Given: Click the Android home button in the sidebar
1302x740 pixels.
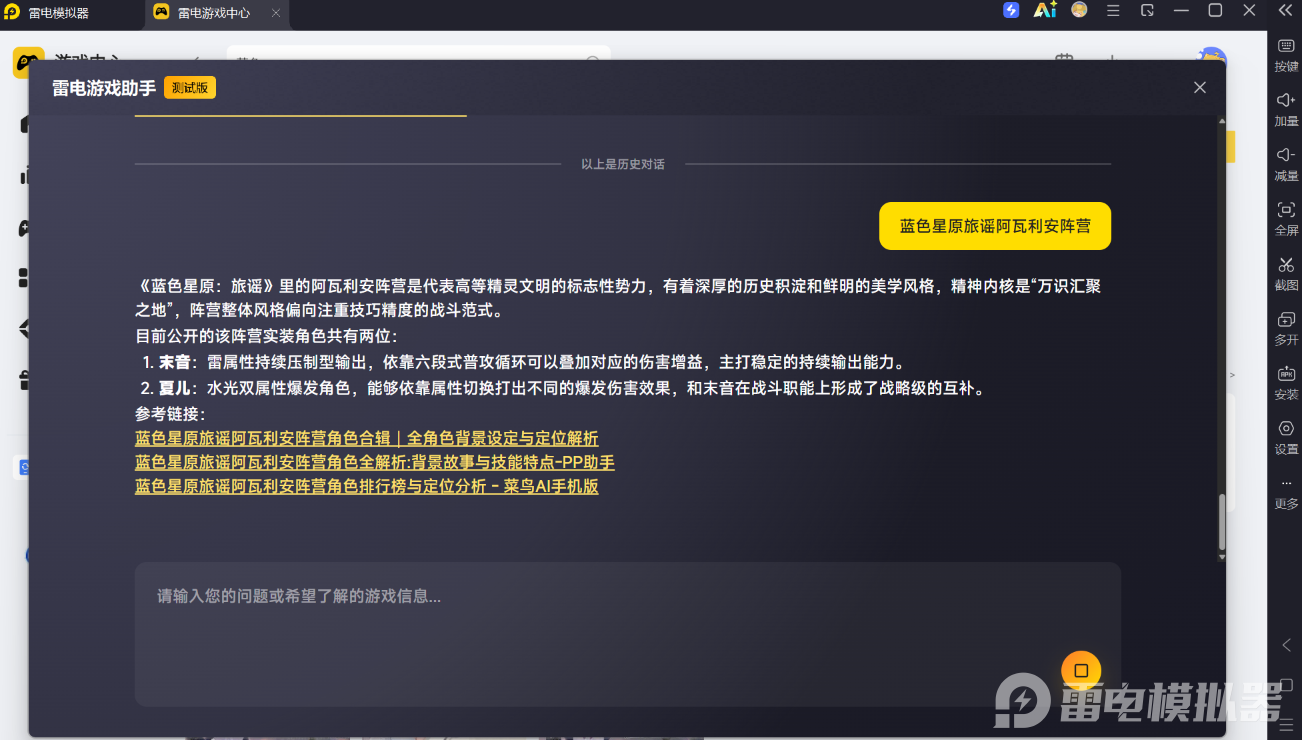Looking at the screenshot, I should pos(1287,685).
